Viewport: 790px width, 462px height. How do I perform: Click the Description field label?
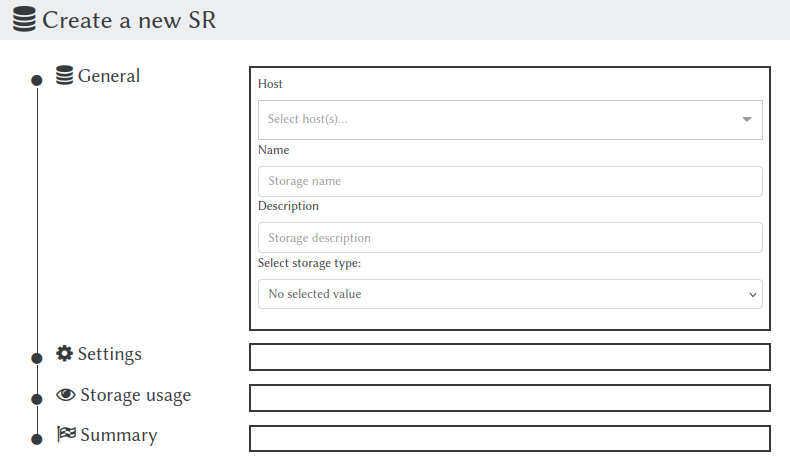(x=288, y=206)
